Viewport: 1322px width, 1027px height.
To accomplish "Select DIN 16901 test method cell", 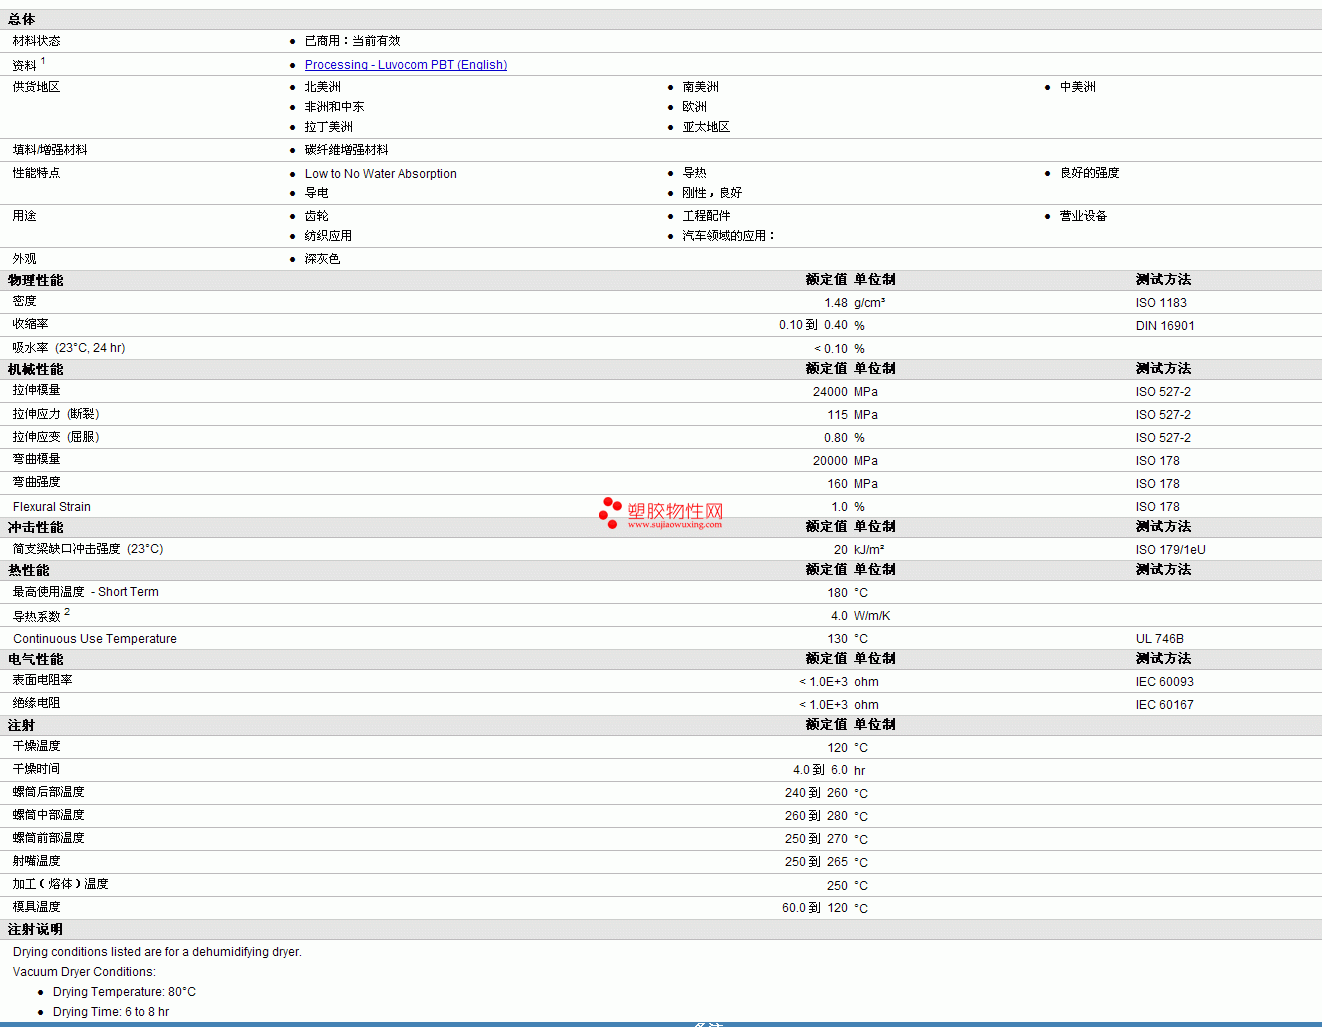I will pyautogui.click(x=1165, y=326).
